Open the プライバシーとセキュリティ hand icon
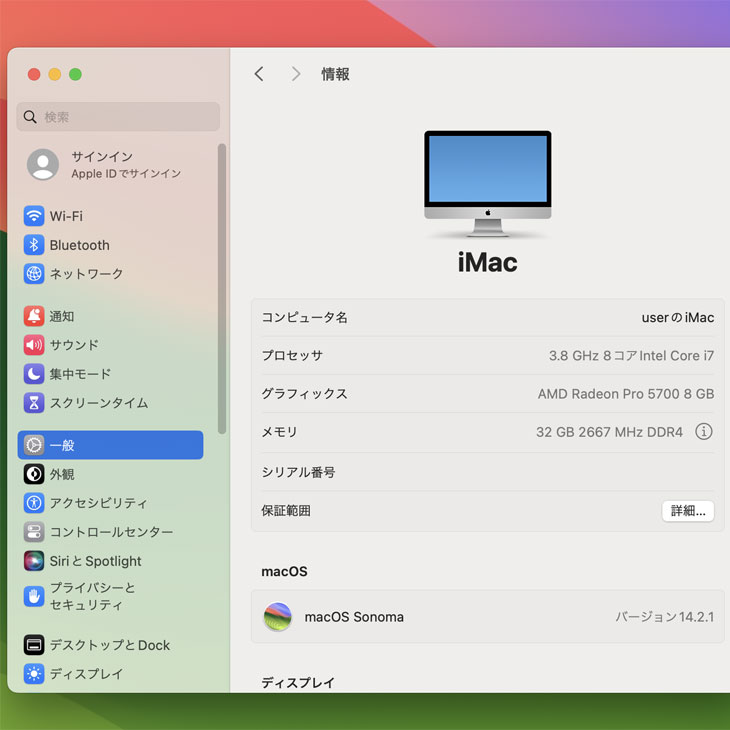Screen dimensions: 730x730 pos(34,596)
